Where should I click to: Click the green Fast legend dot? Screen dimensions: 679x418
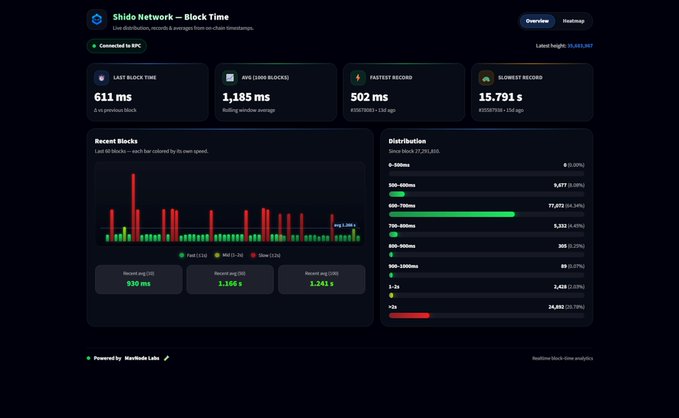click(181, 255)
